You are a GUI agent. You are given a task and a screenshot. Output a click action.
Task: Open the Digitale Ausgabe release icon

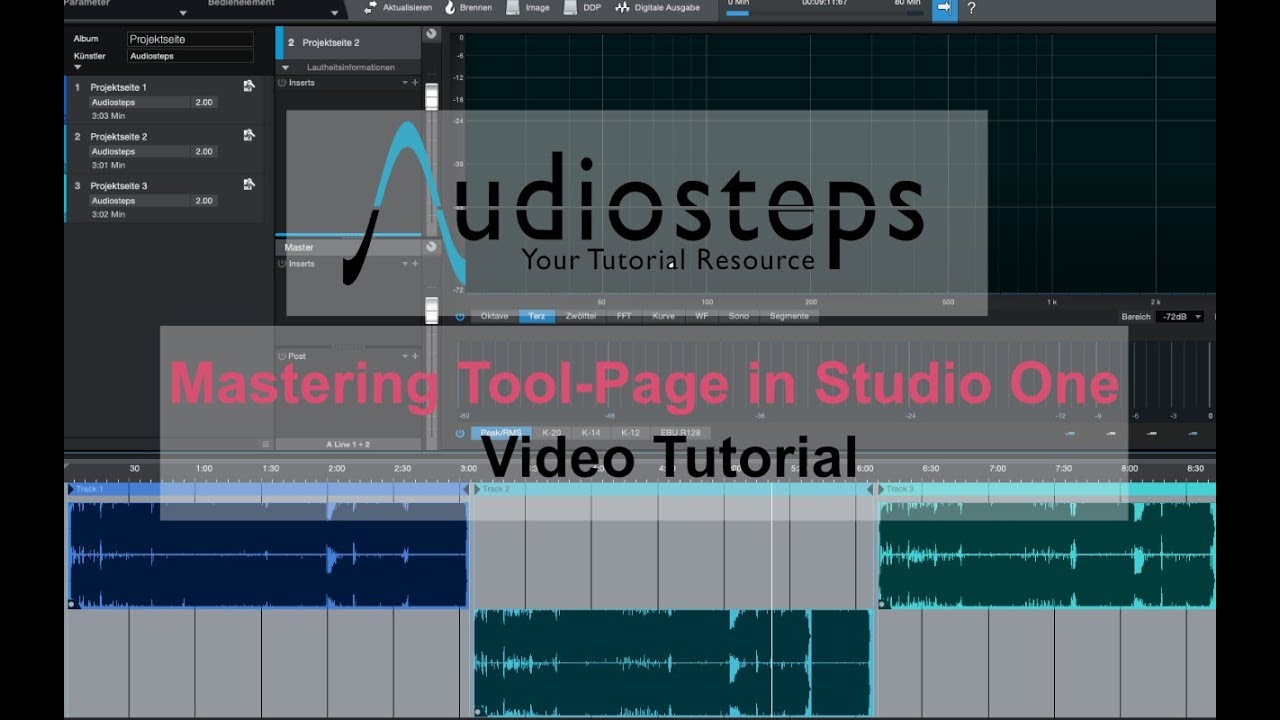pos(623,8)
